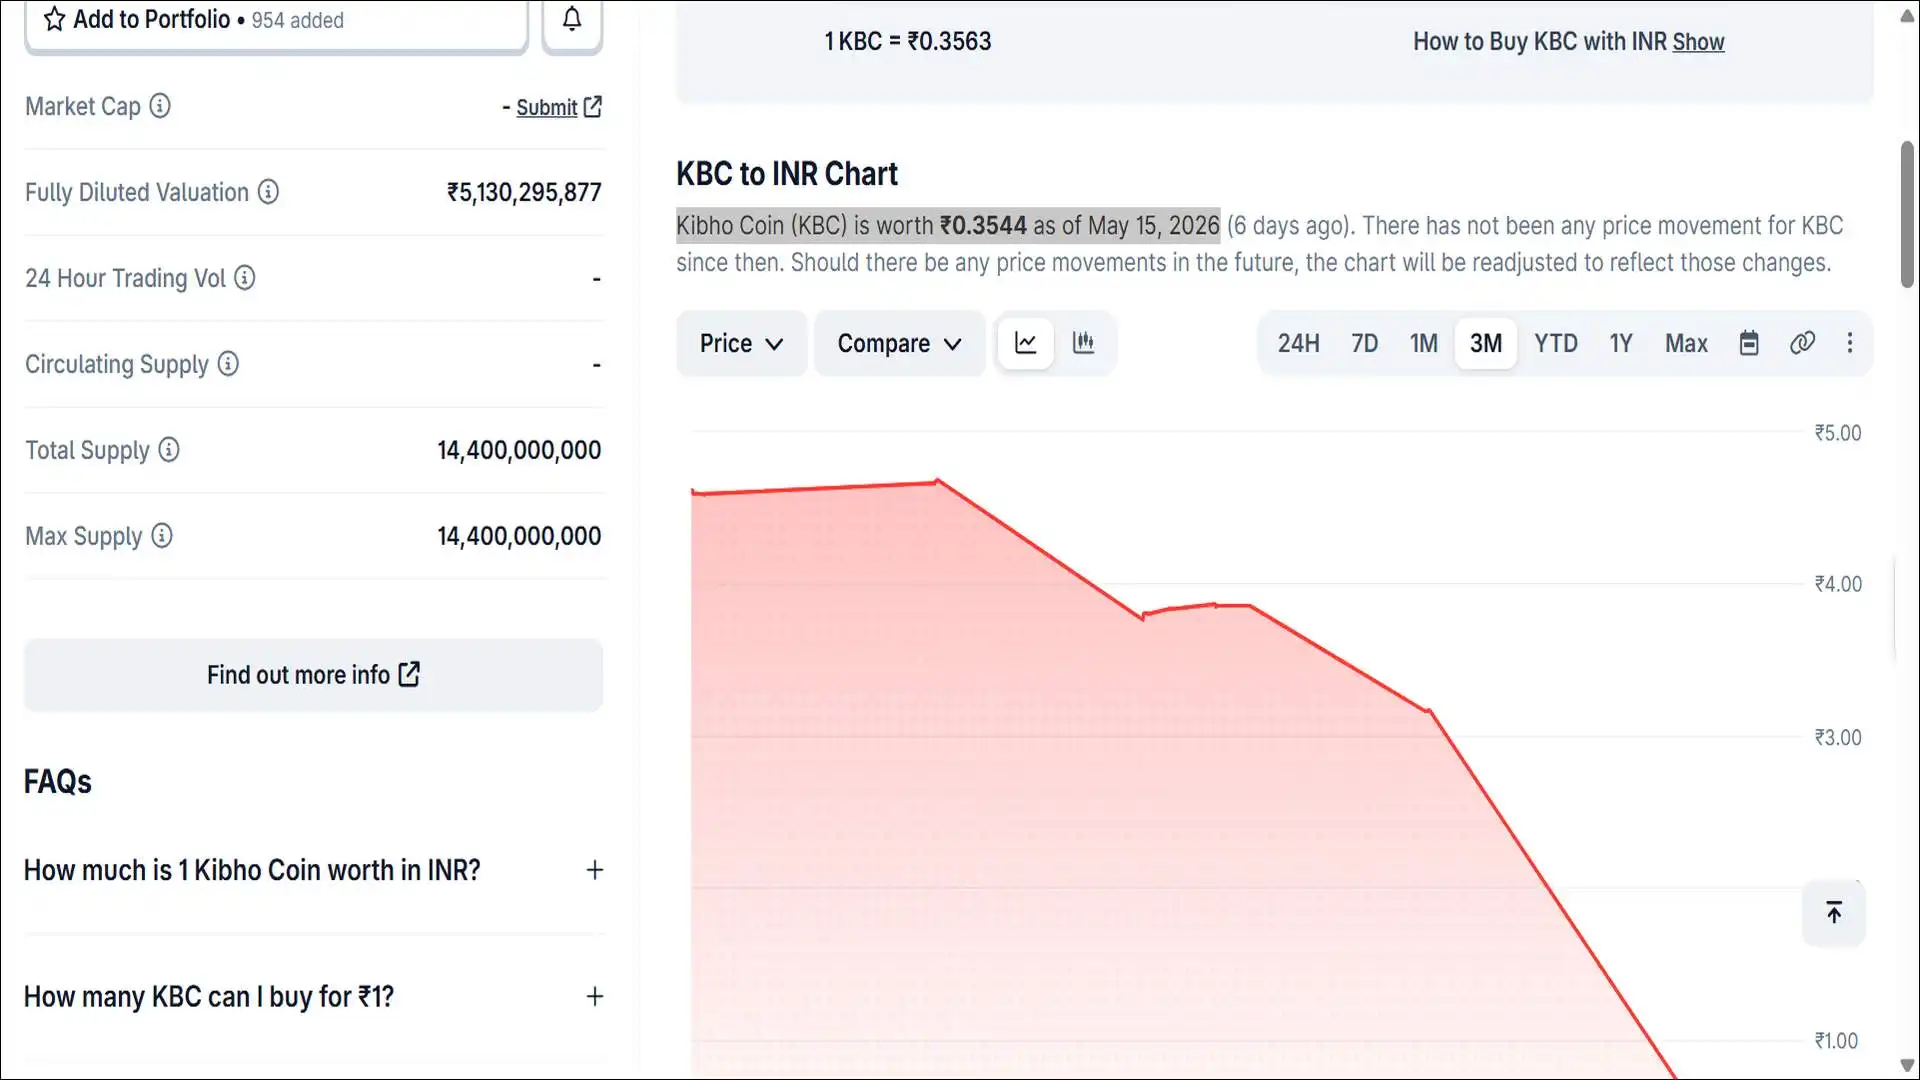Click Fully Diluted Valuation value ₹5,130,295,877

tap(524, 192)
